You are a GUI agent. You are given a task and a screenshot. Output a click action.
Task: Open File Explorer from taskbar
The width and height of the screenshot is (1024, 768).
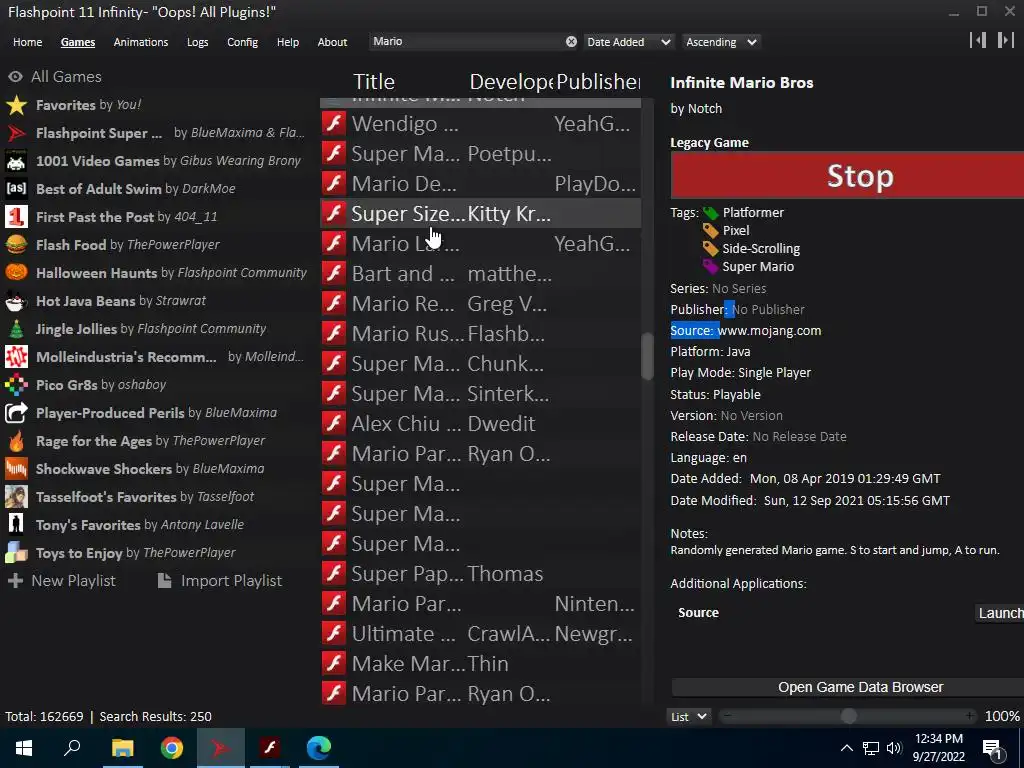122,748
